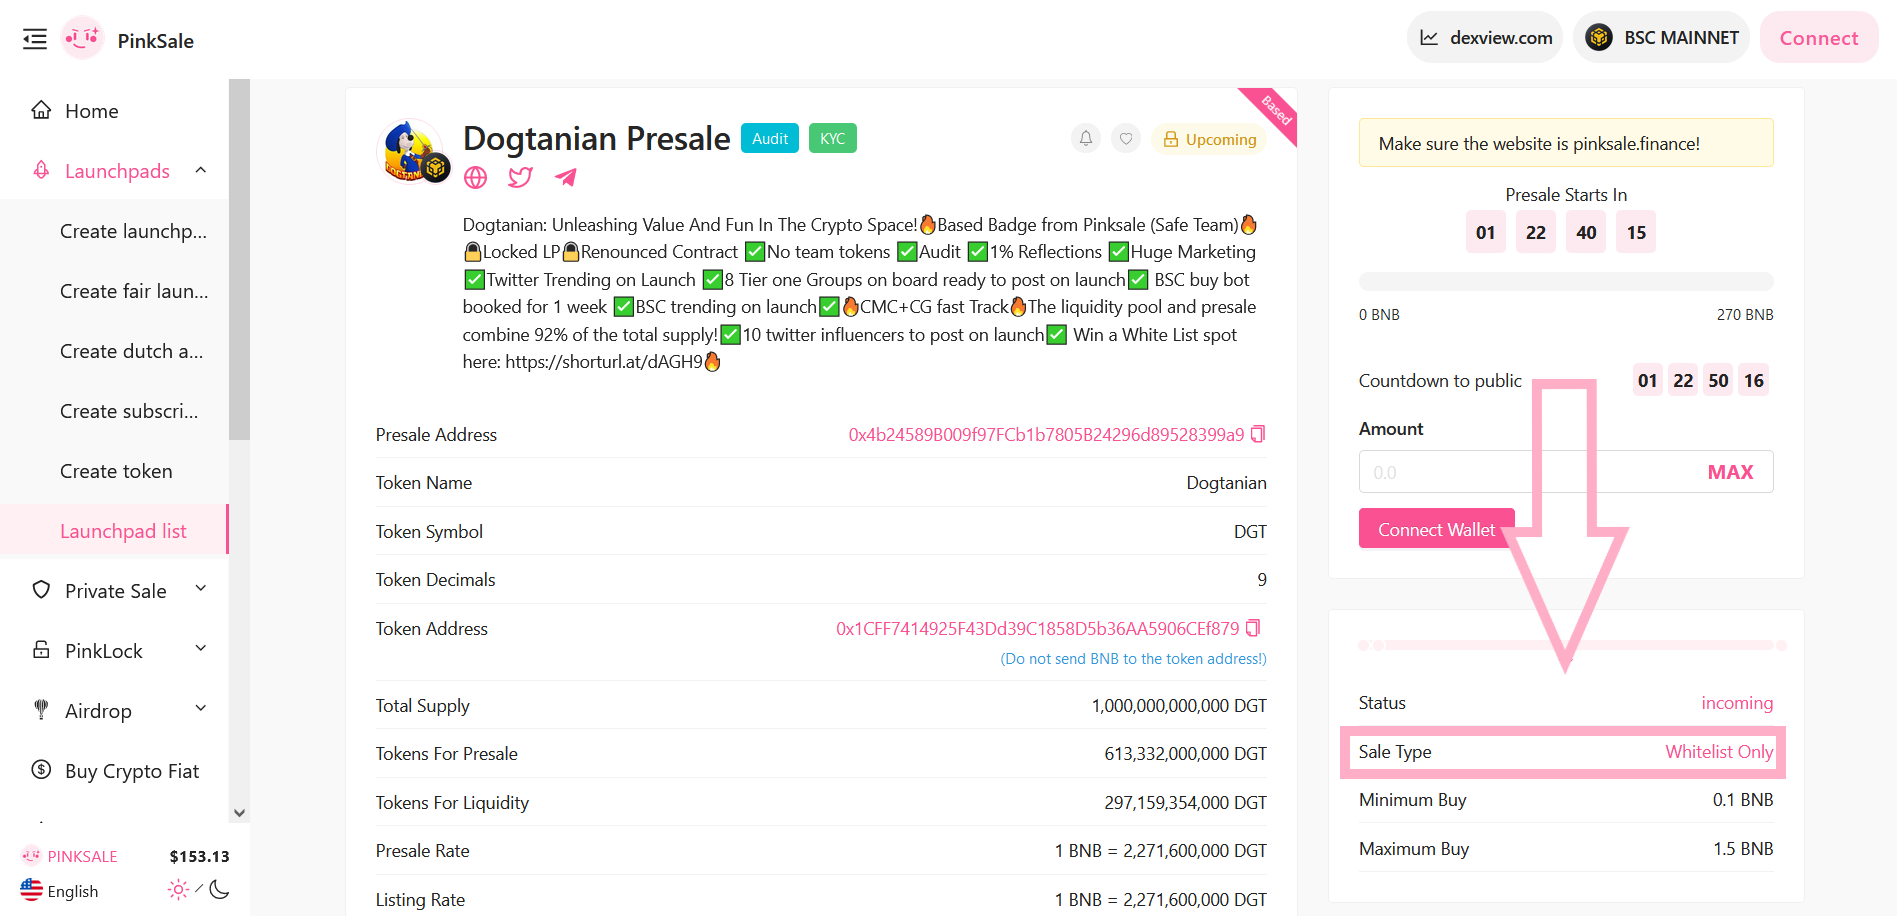The image size is (1897, 916).
Task: Select Create token in the sidebar
Action: [116, 471]
